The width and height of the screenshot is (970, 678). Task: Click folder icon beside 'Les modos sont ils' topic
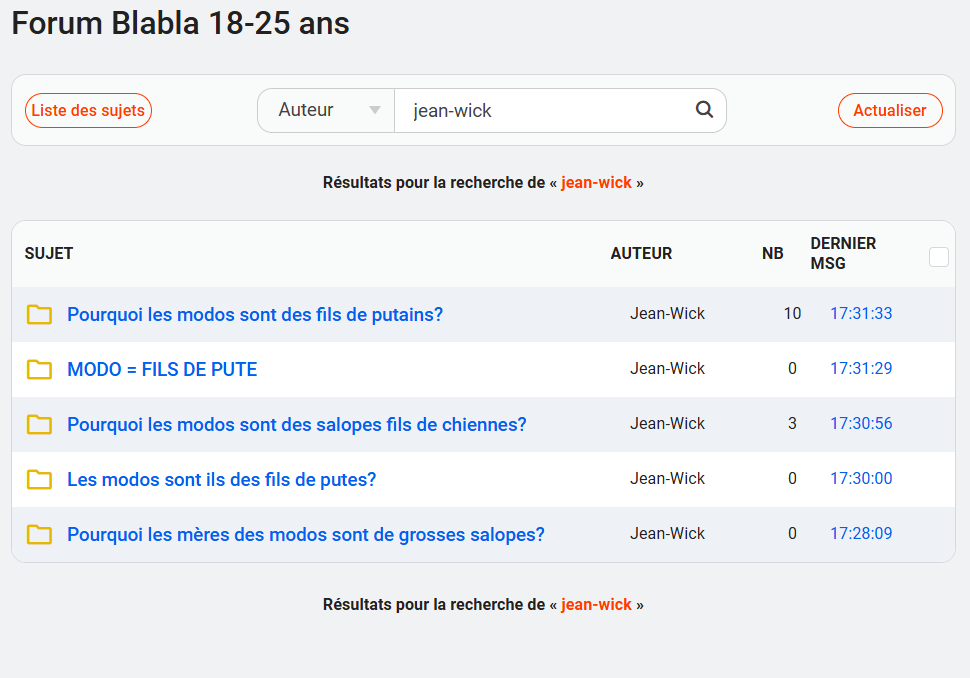39,479
